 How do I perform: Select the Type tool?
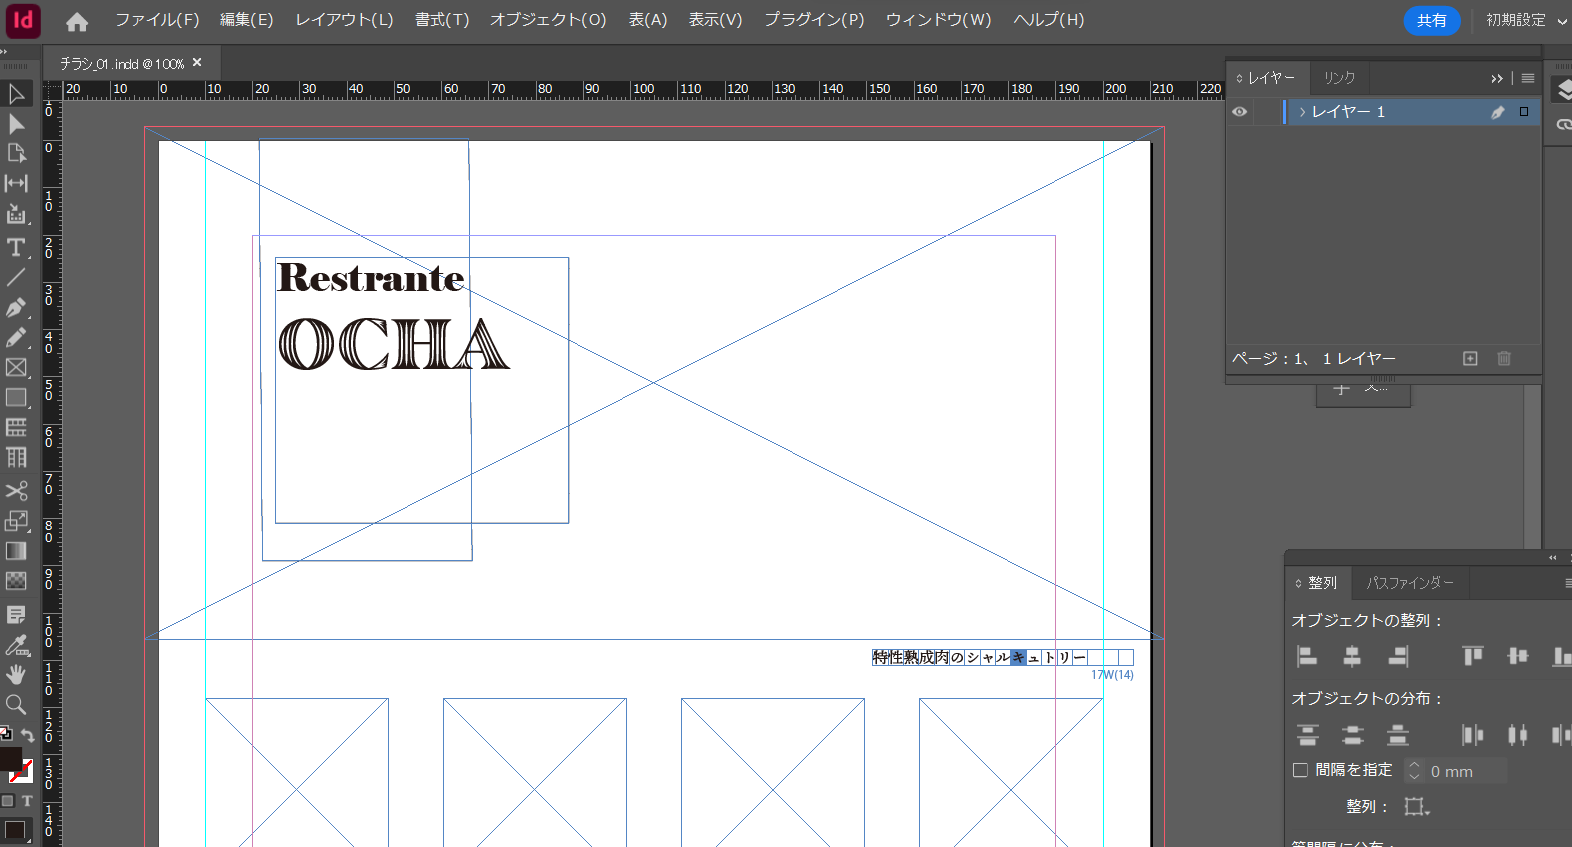coord(16,247)
